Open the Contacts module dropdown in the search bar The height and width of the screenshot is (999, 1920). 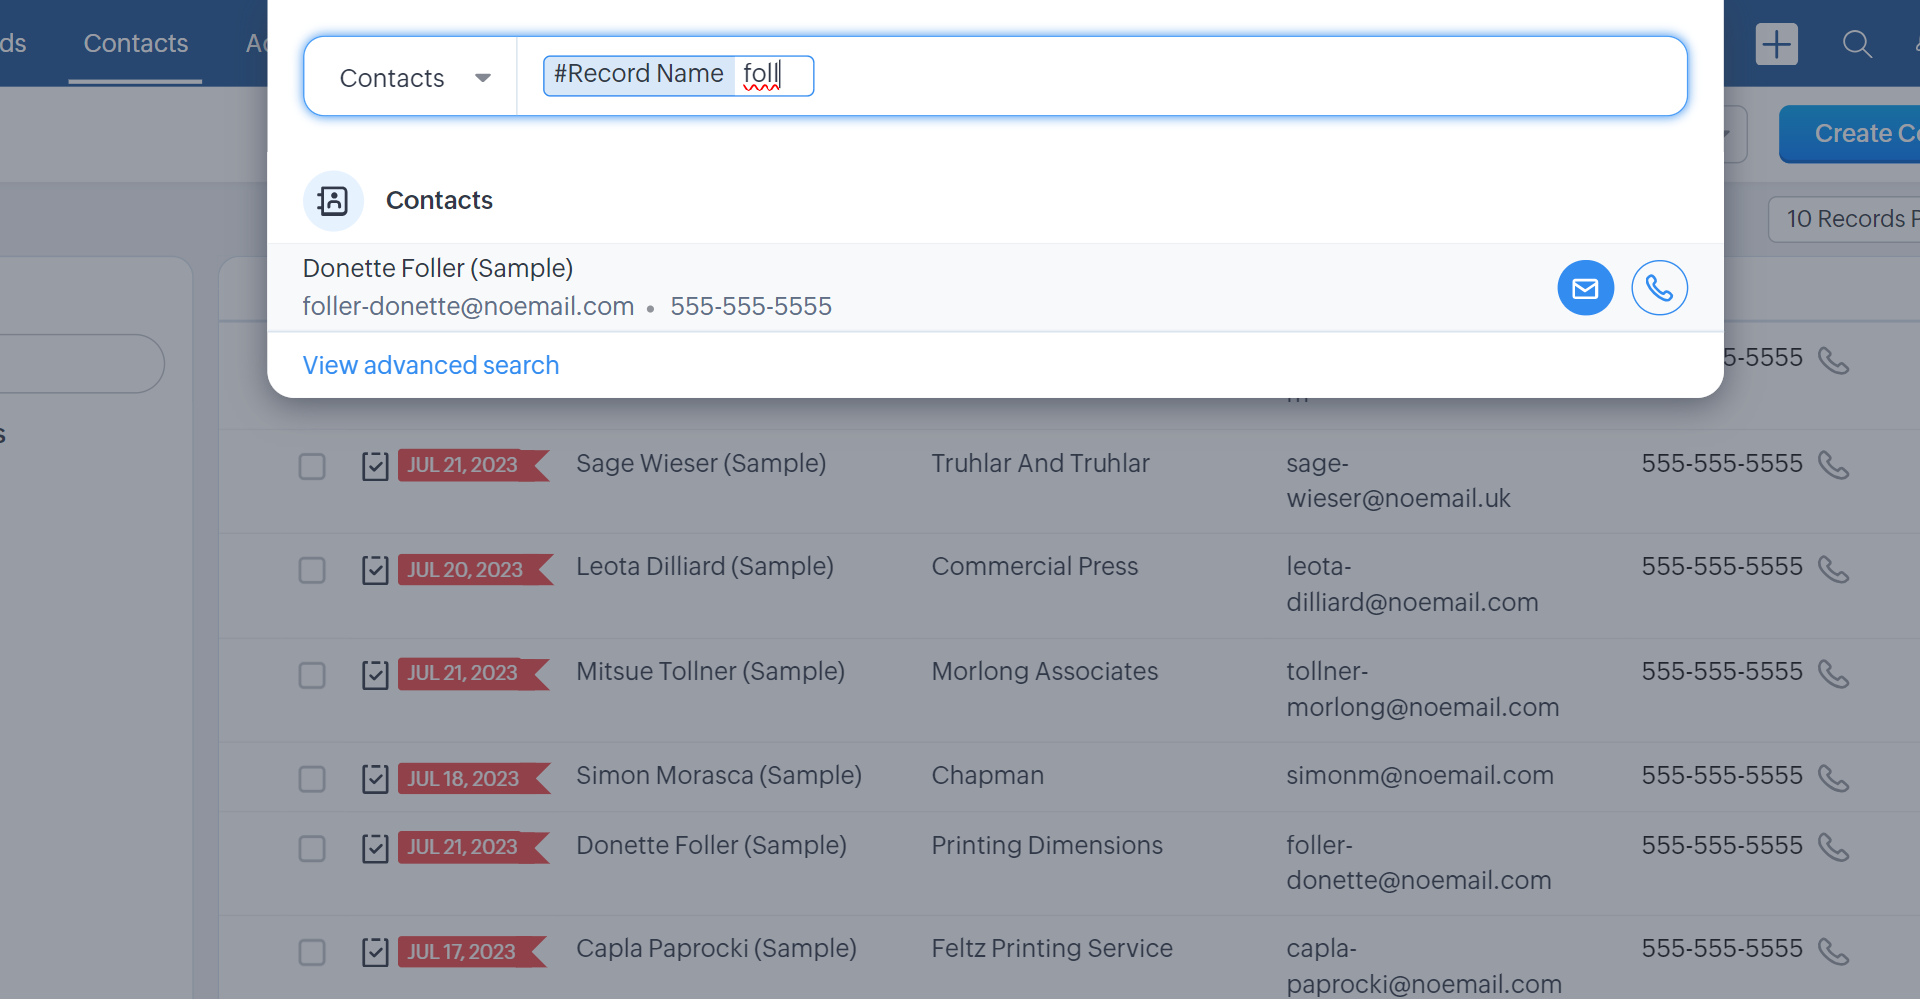tap(414, 78)
